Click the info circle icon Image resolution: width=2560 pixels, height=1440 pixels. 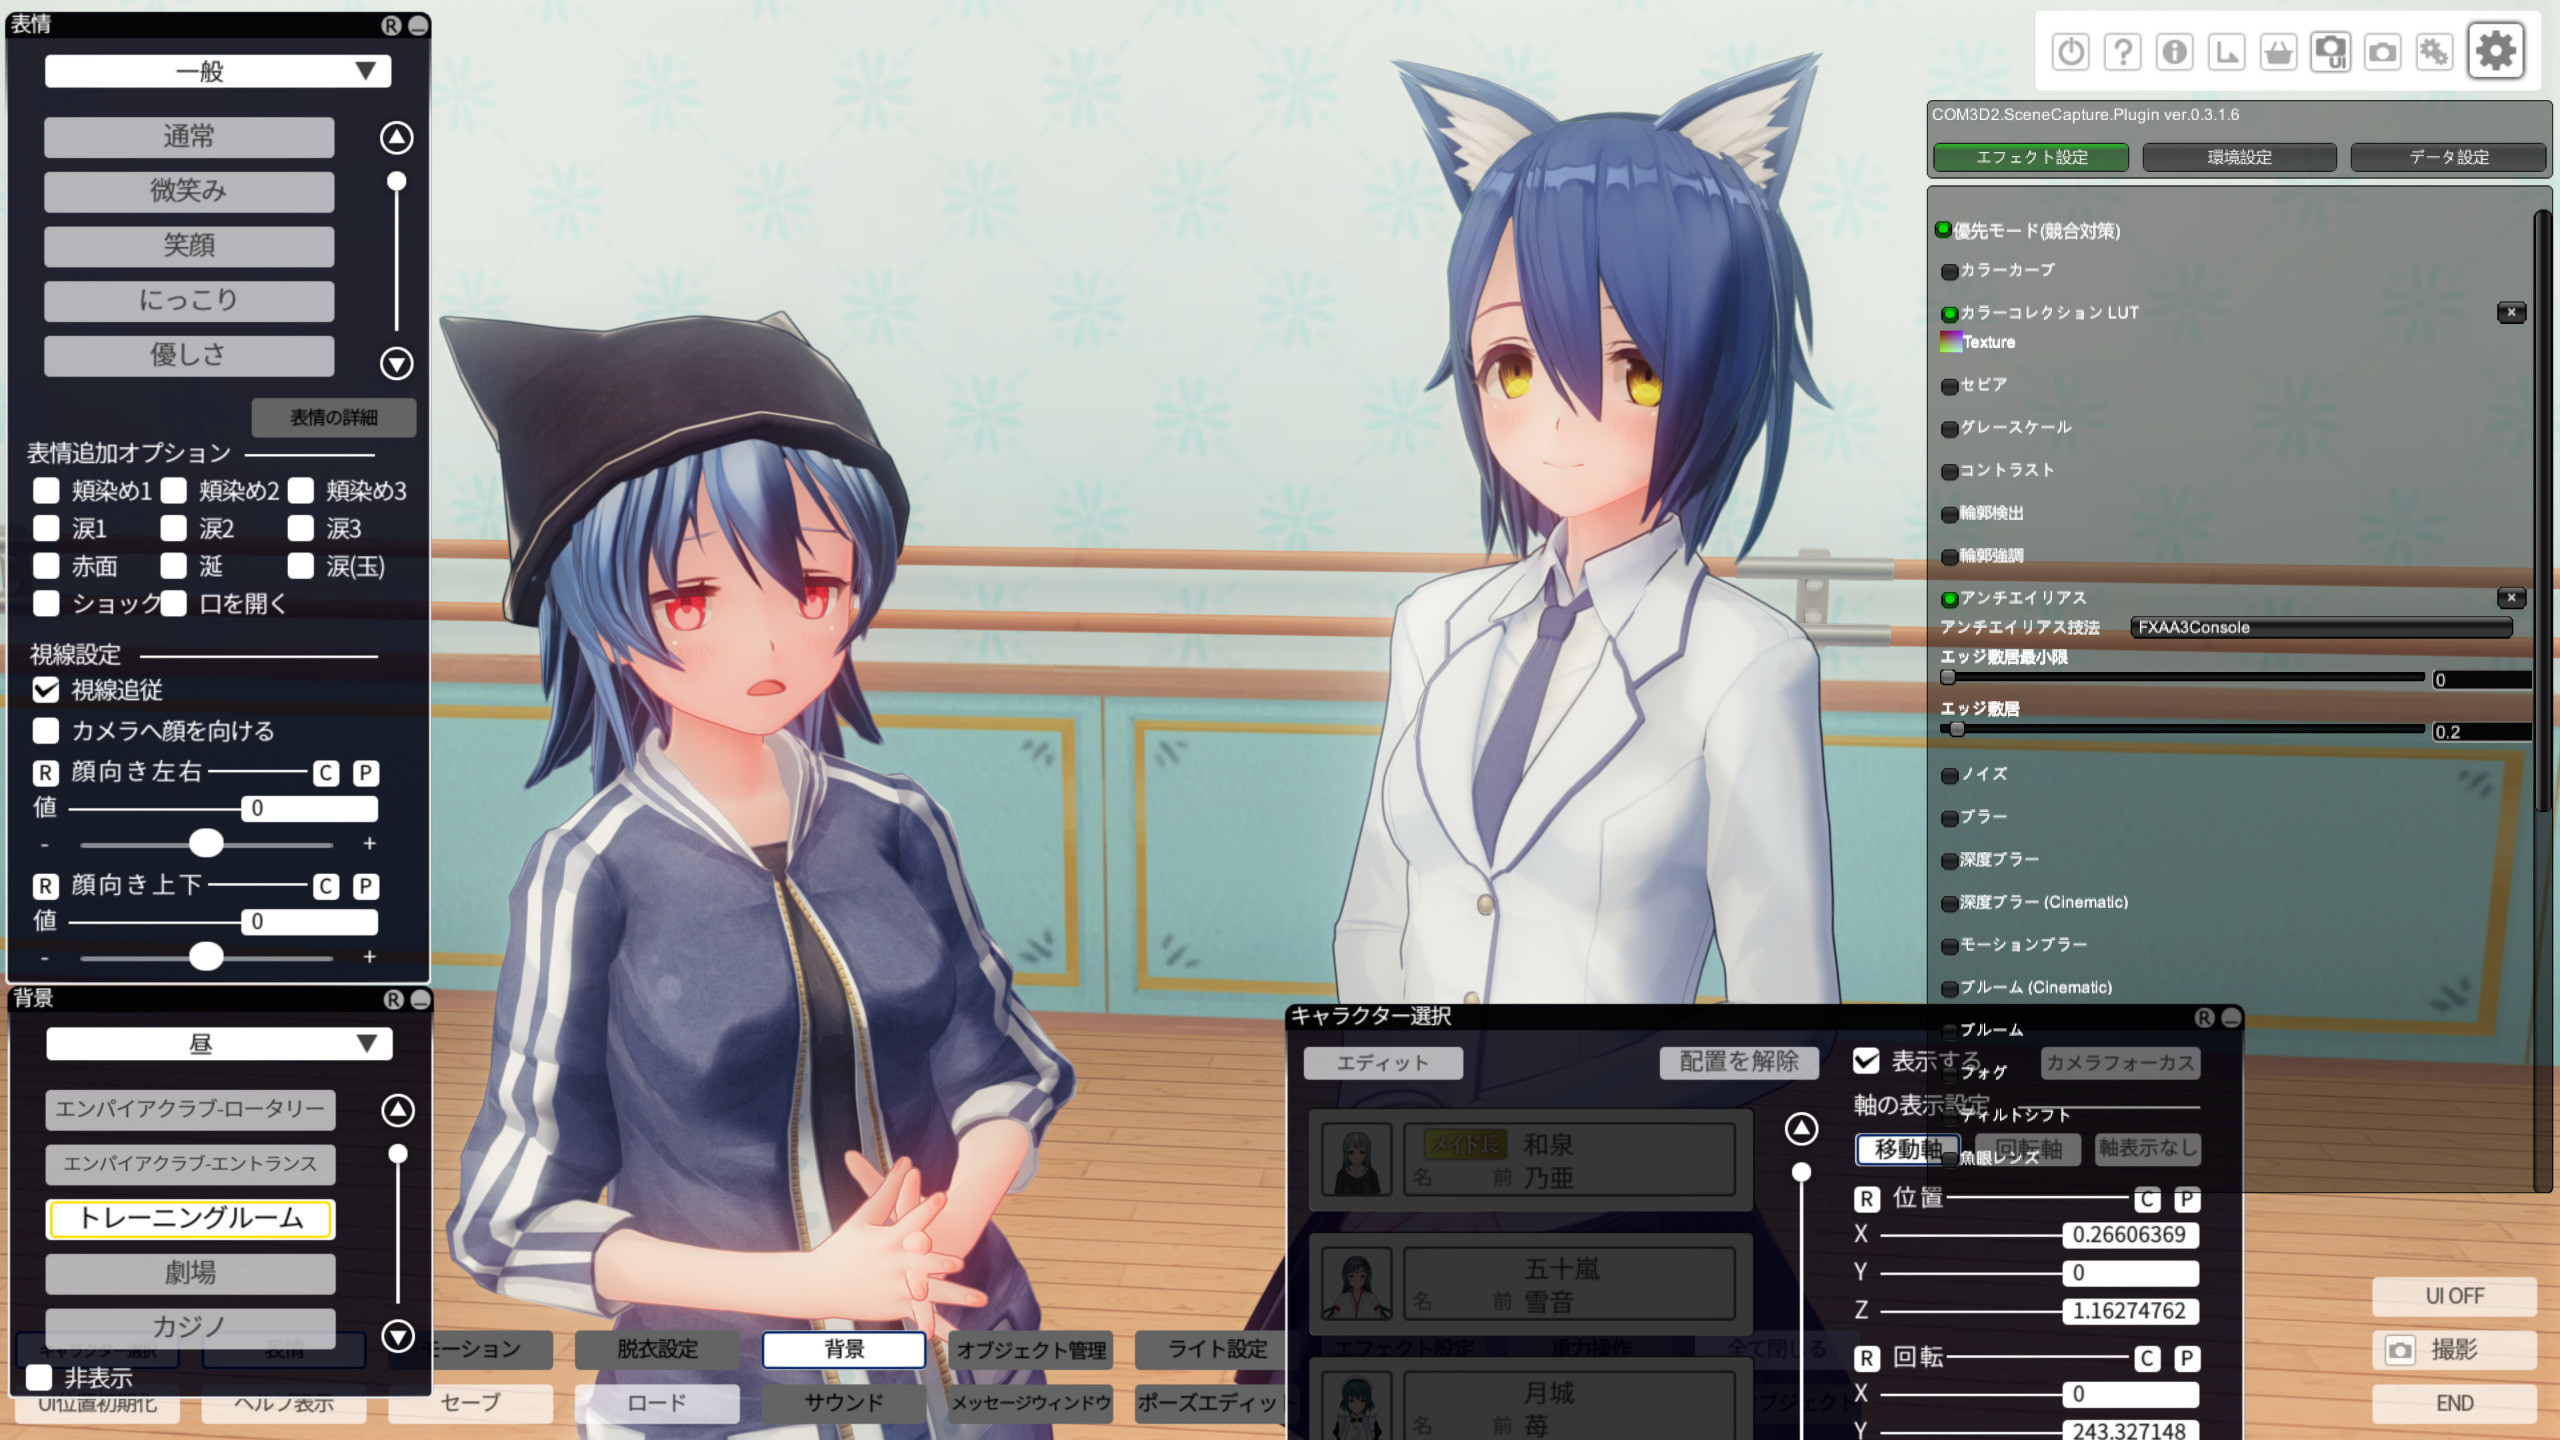point(2174,52)
